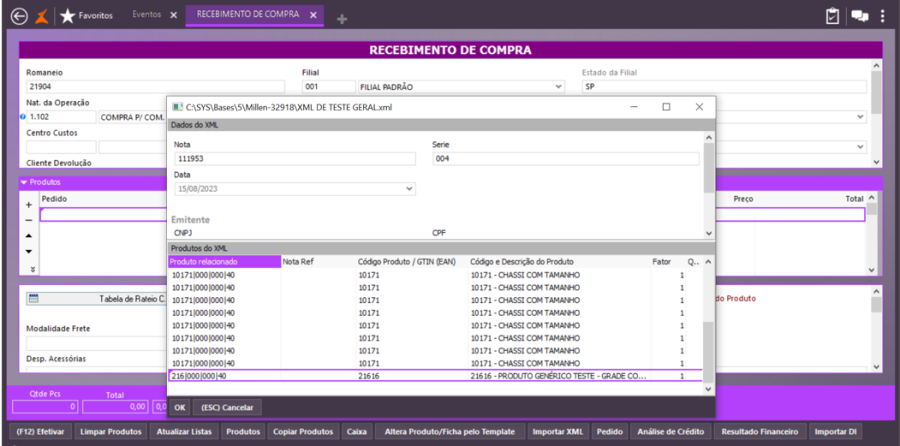
Task: Open the Data dropdown in XML dialog
Action: pyautogui.click(x=409, y=188)
